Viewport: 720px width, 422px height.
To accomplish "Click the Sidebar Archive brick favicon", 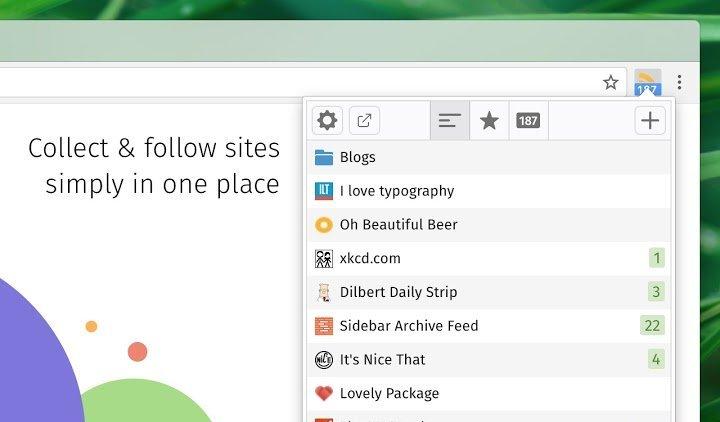I will 324,326.
